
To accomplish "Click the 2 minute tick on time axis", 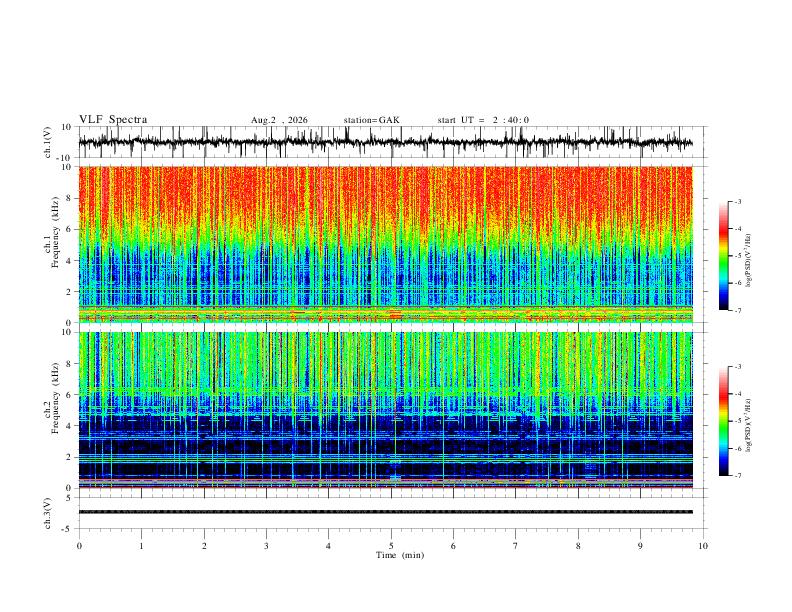I will (x=204, y=546).
